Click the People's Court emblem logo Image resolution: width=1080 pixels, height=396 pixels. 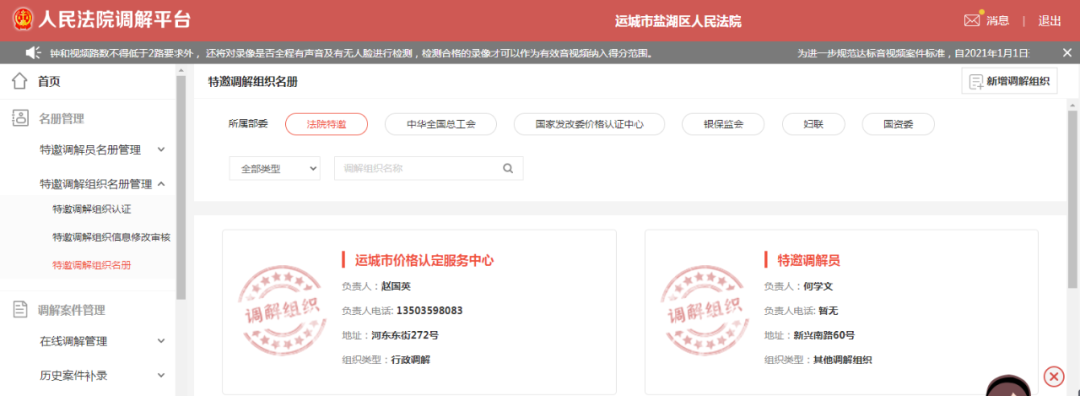click(22, 20)
